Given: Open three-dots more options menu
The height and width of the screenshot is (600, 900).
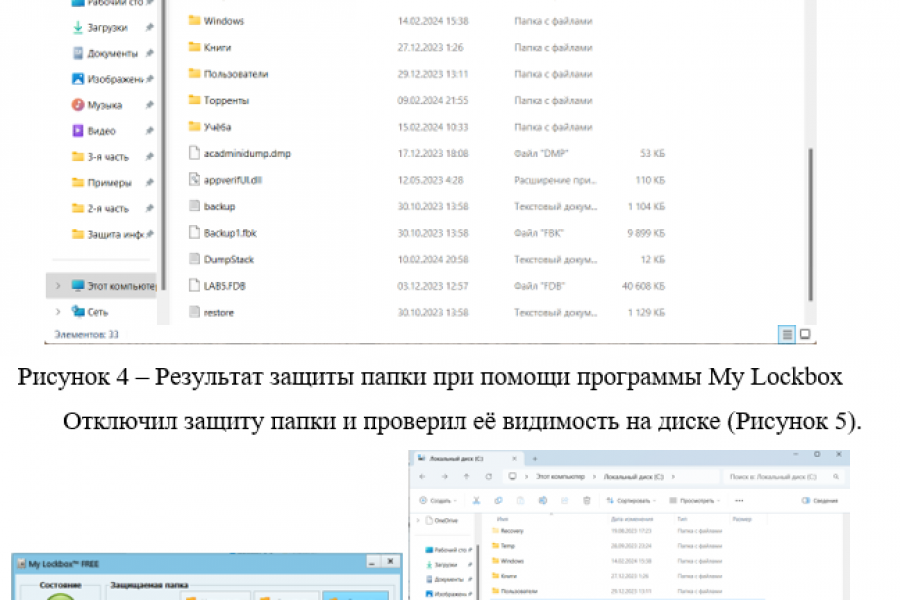Looking at the screenshot, I should (x=739, y=501).
